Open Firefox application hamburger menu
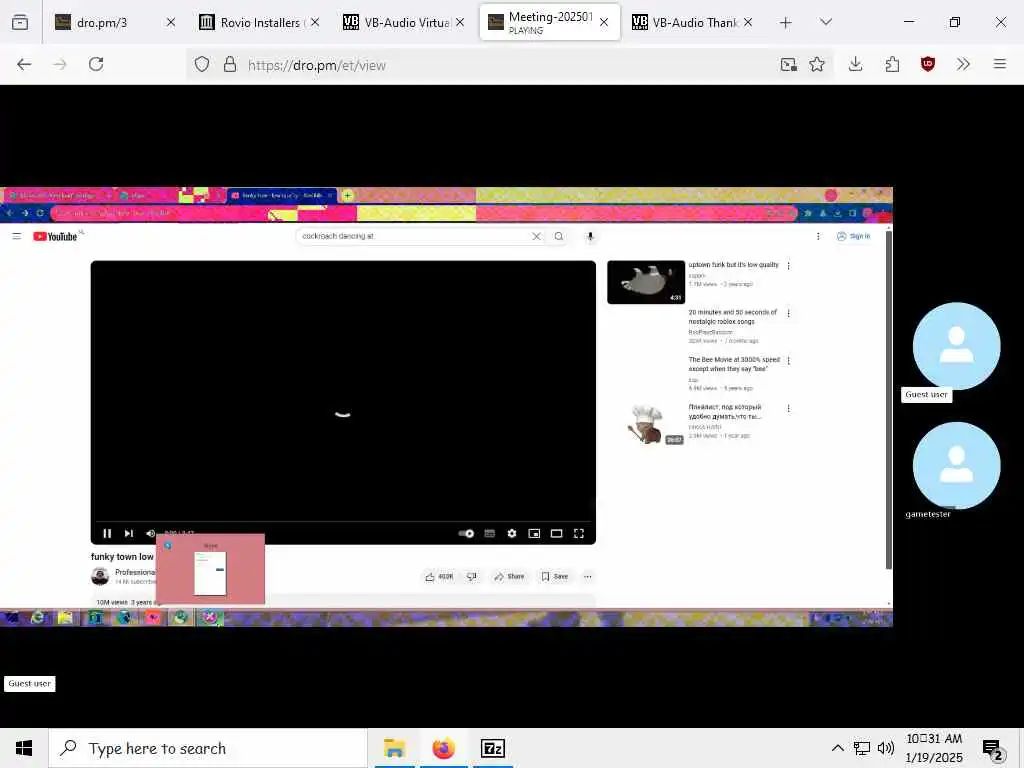The image size is (1024, 768). [999, 64]
